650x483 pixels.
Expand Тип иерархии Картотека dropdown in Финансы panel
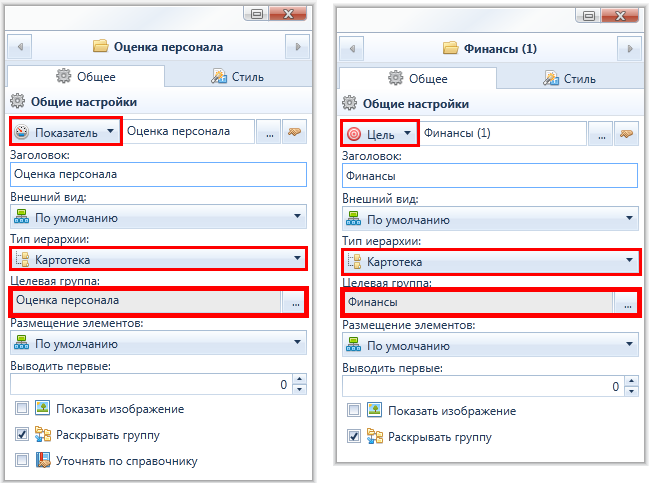click(490, 262)
